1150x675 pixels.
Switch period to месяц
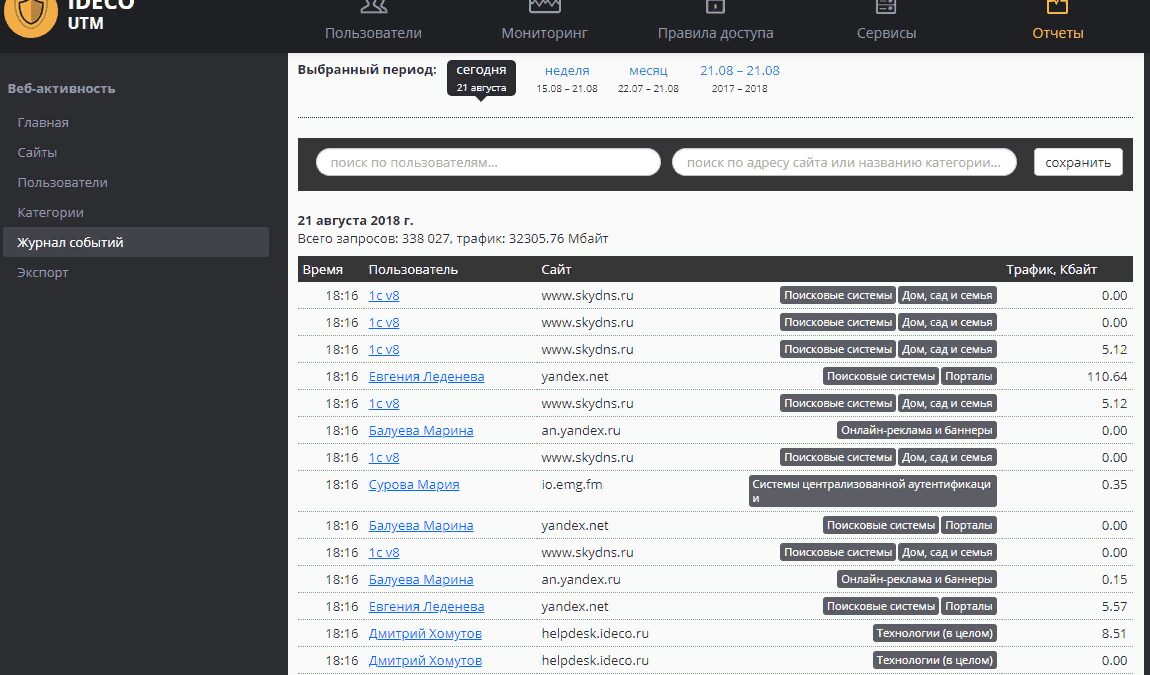(648, 71)
